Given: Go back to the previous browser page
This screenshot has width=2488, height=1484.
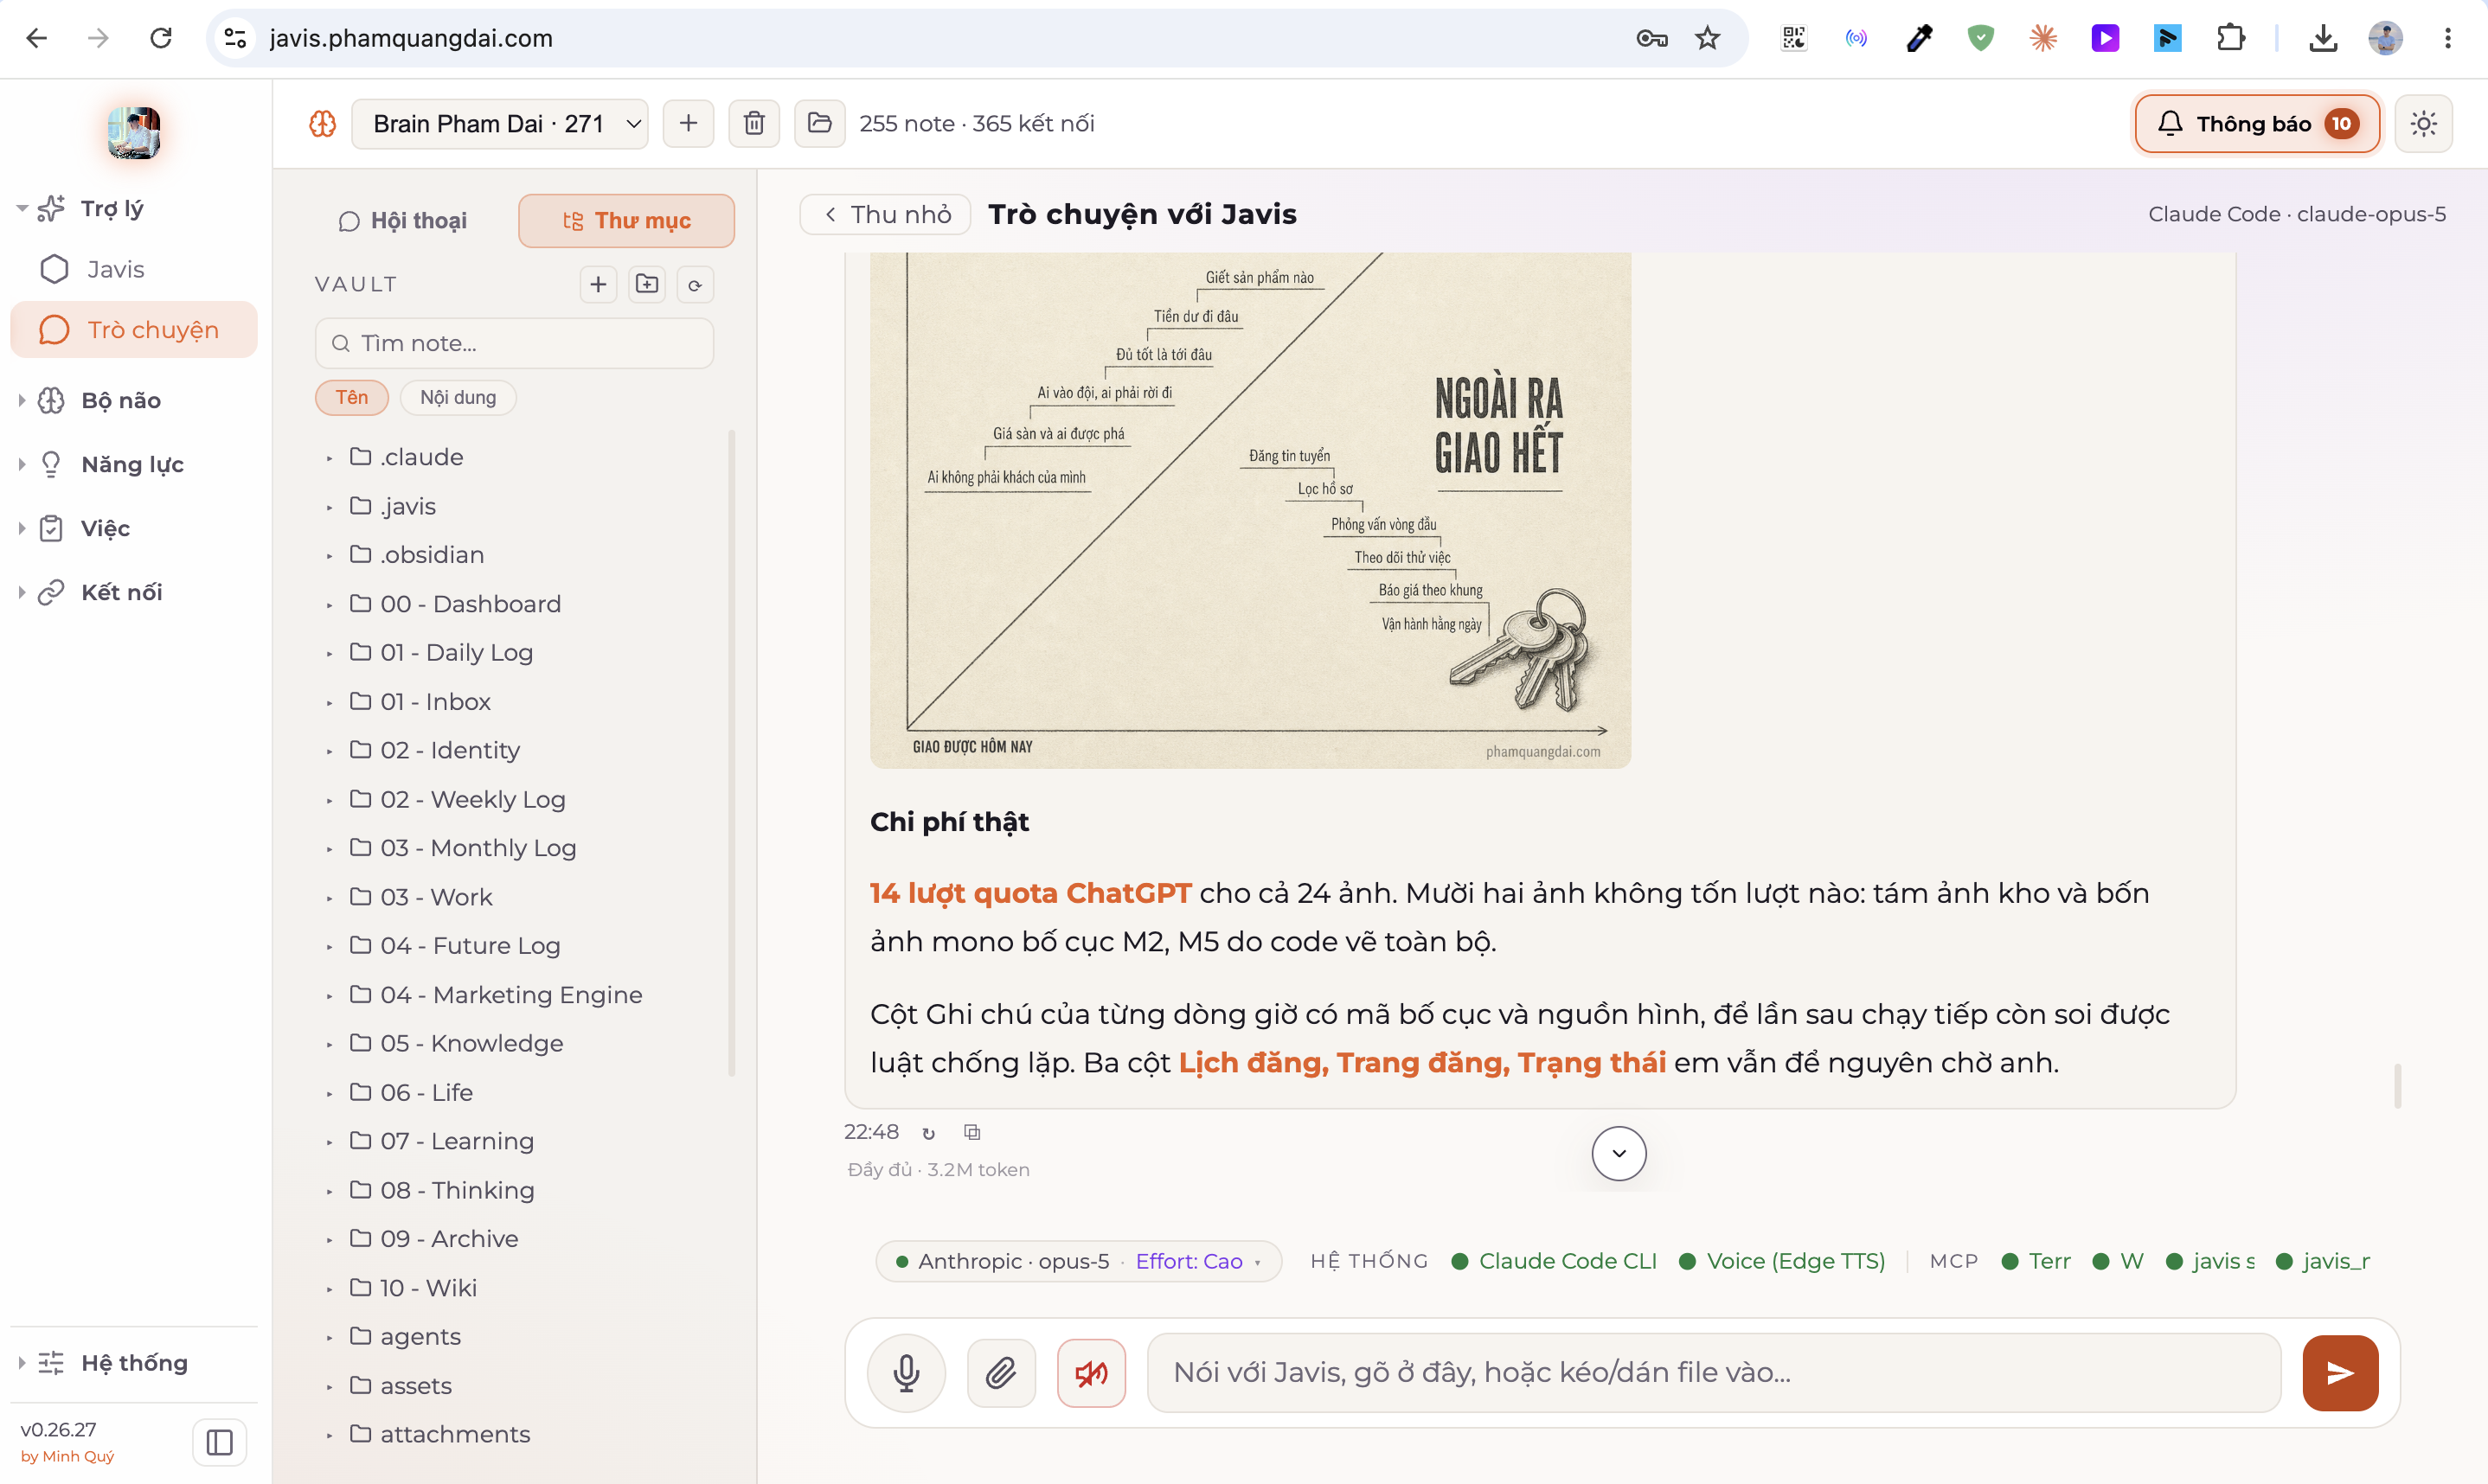Looking at the screenshot, I should point(37,38).
